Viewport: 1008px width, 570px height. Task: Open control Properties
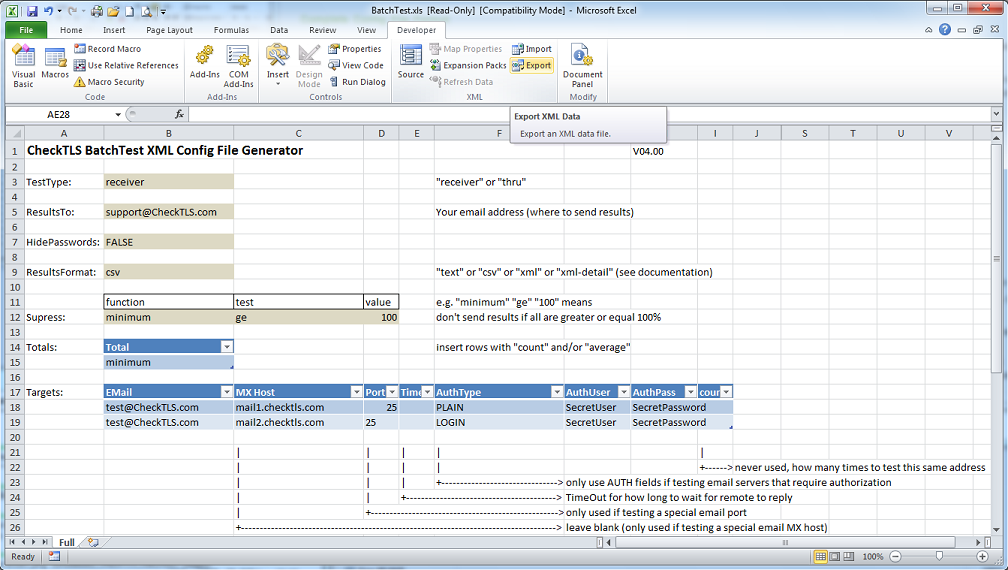(x=355, y=49)
